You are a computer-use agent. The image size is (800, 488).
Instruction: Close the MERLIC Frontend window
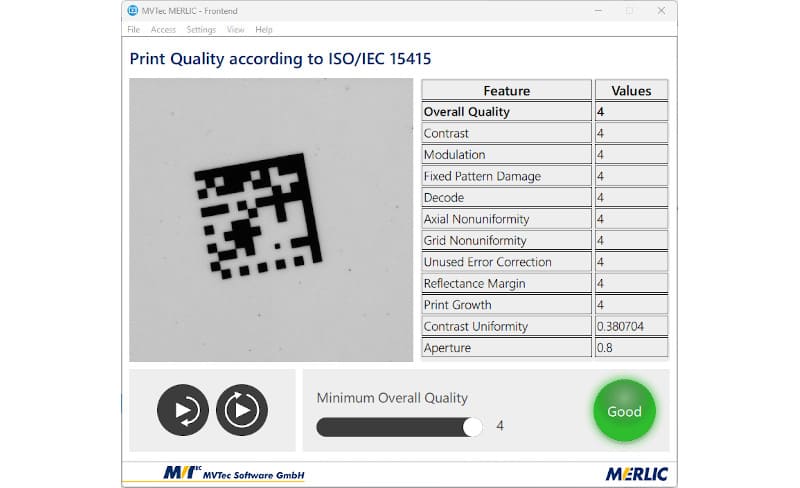tap(661, 10)
